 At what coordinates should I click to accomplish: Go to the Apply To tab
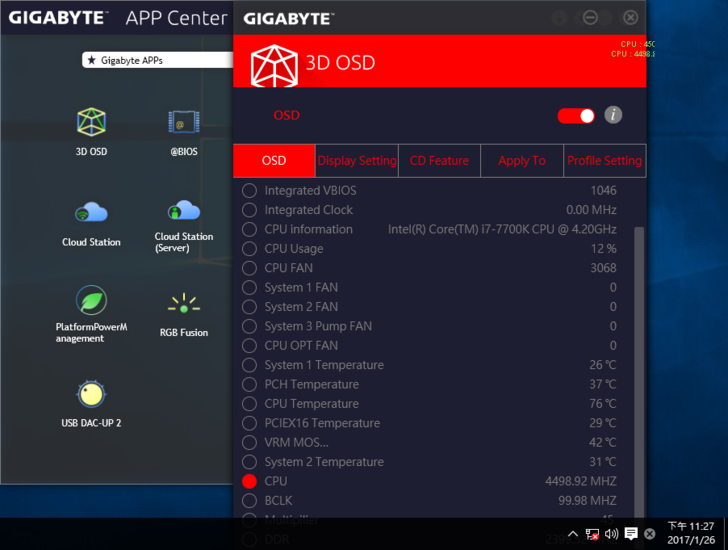click(x=522, y=161)
